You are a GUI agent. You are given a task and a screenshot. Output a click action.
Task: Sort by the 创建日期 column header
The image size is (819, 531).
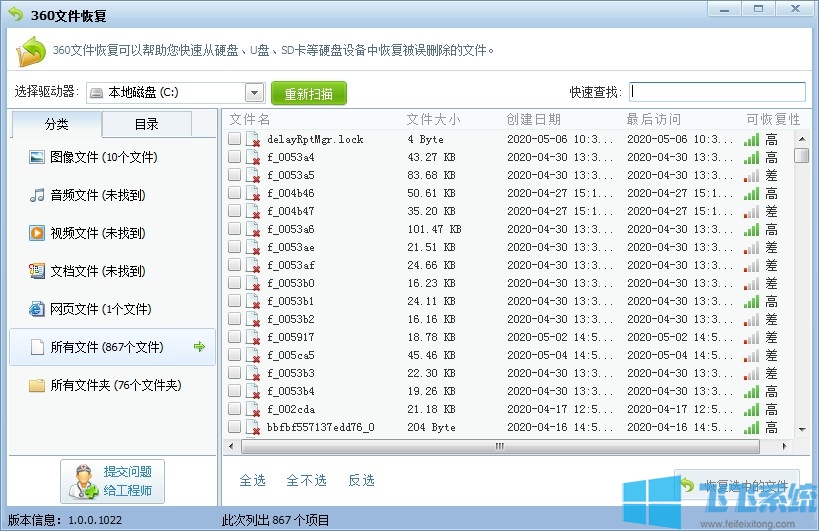(x=533, y=120)
